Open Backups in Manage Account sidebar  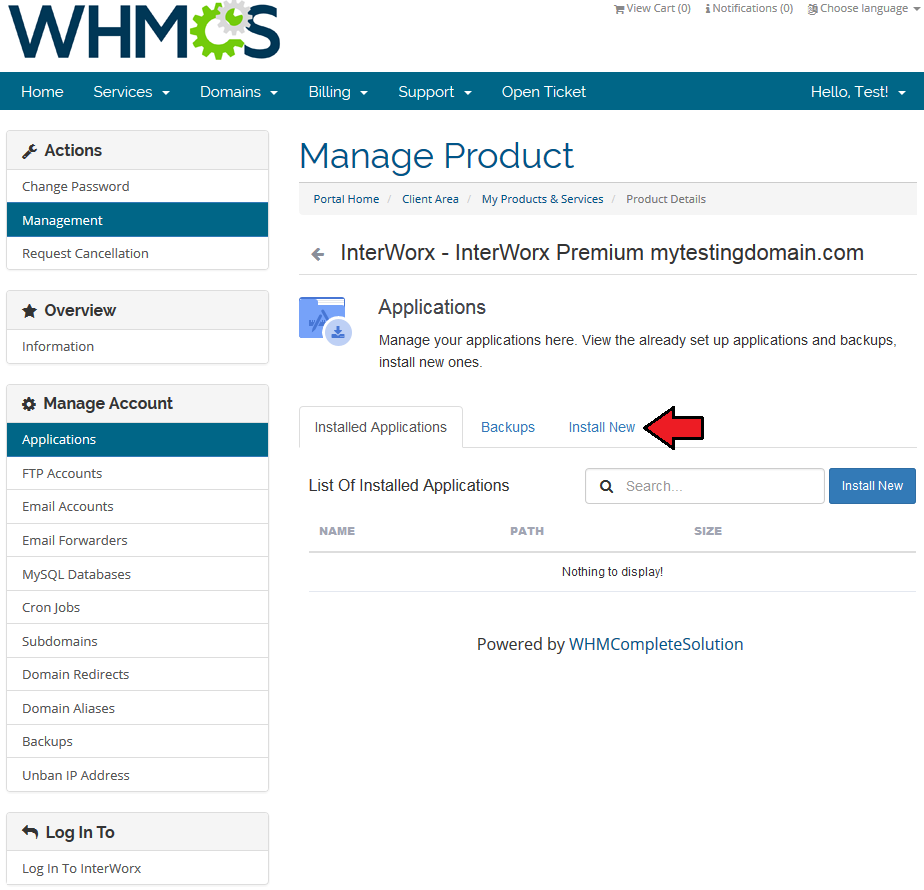[x=137, y=741]
